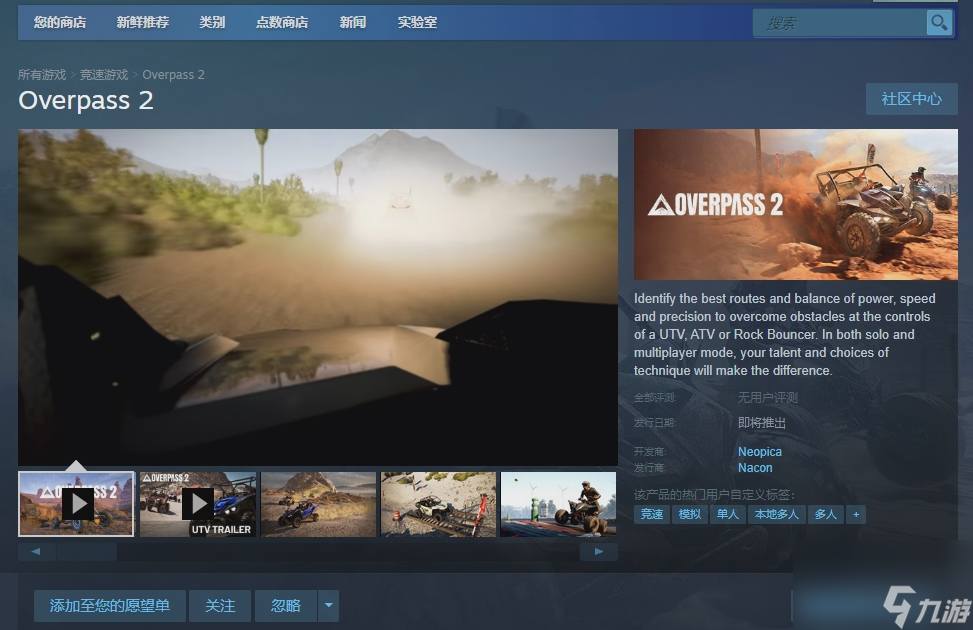View the ATV rider screenshot thumbnail
The height and width of the screenshot is (630, 973).
click(558, 504)
